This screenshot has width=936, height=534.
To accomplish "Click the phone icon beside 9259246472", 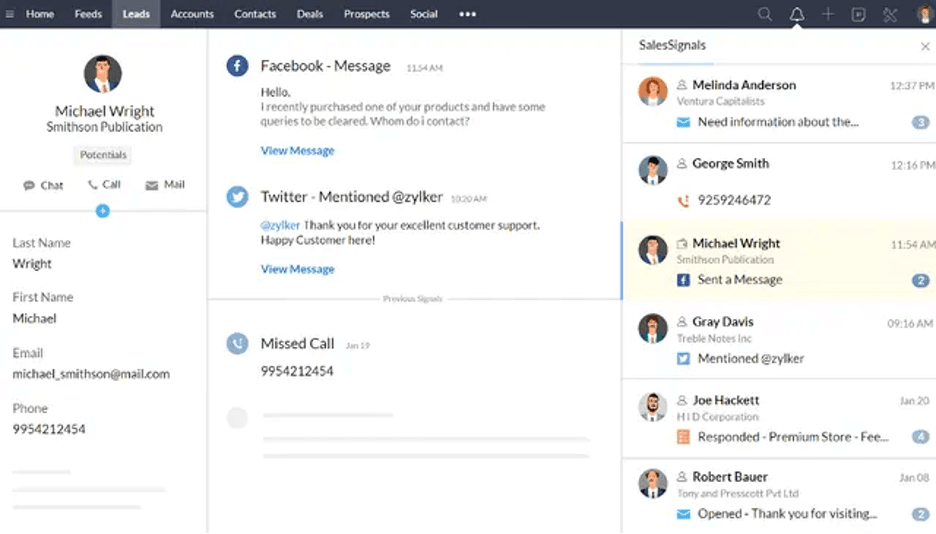I will (x=683, y=200).
